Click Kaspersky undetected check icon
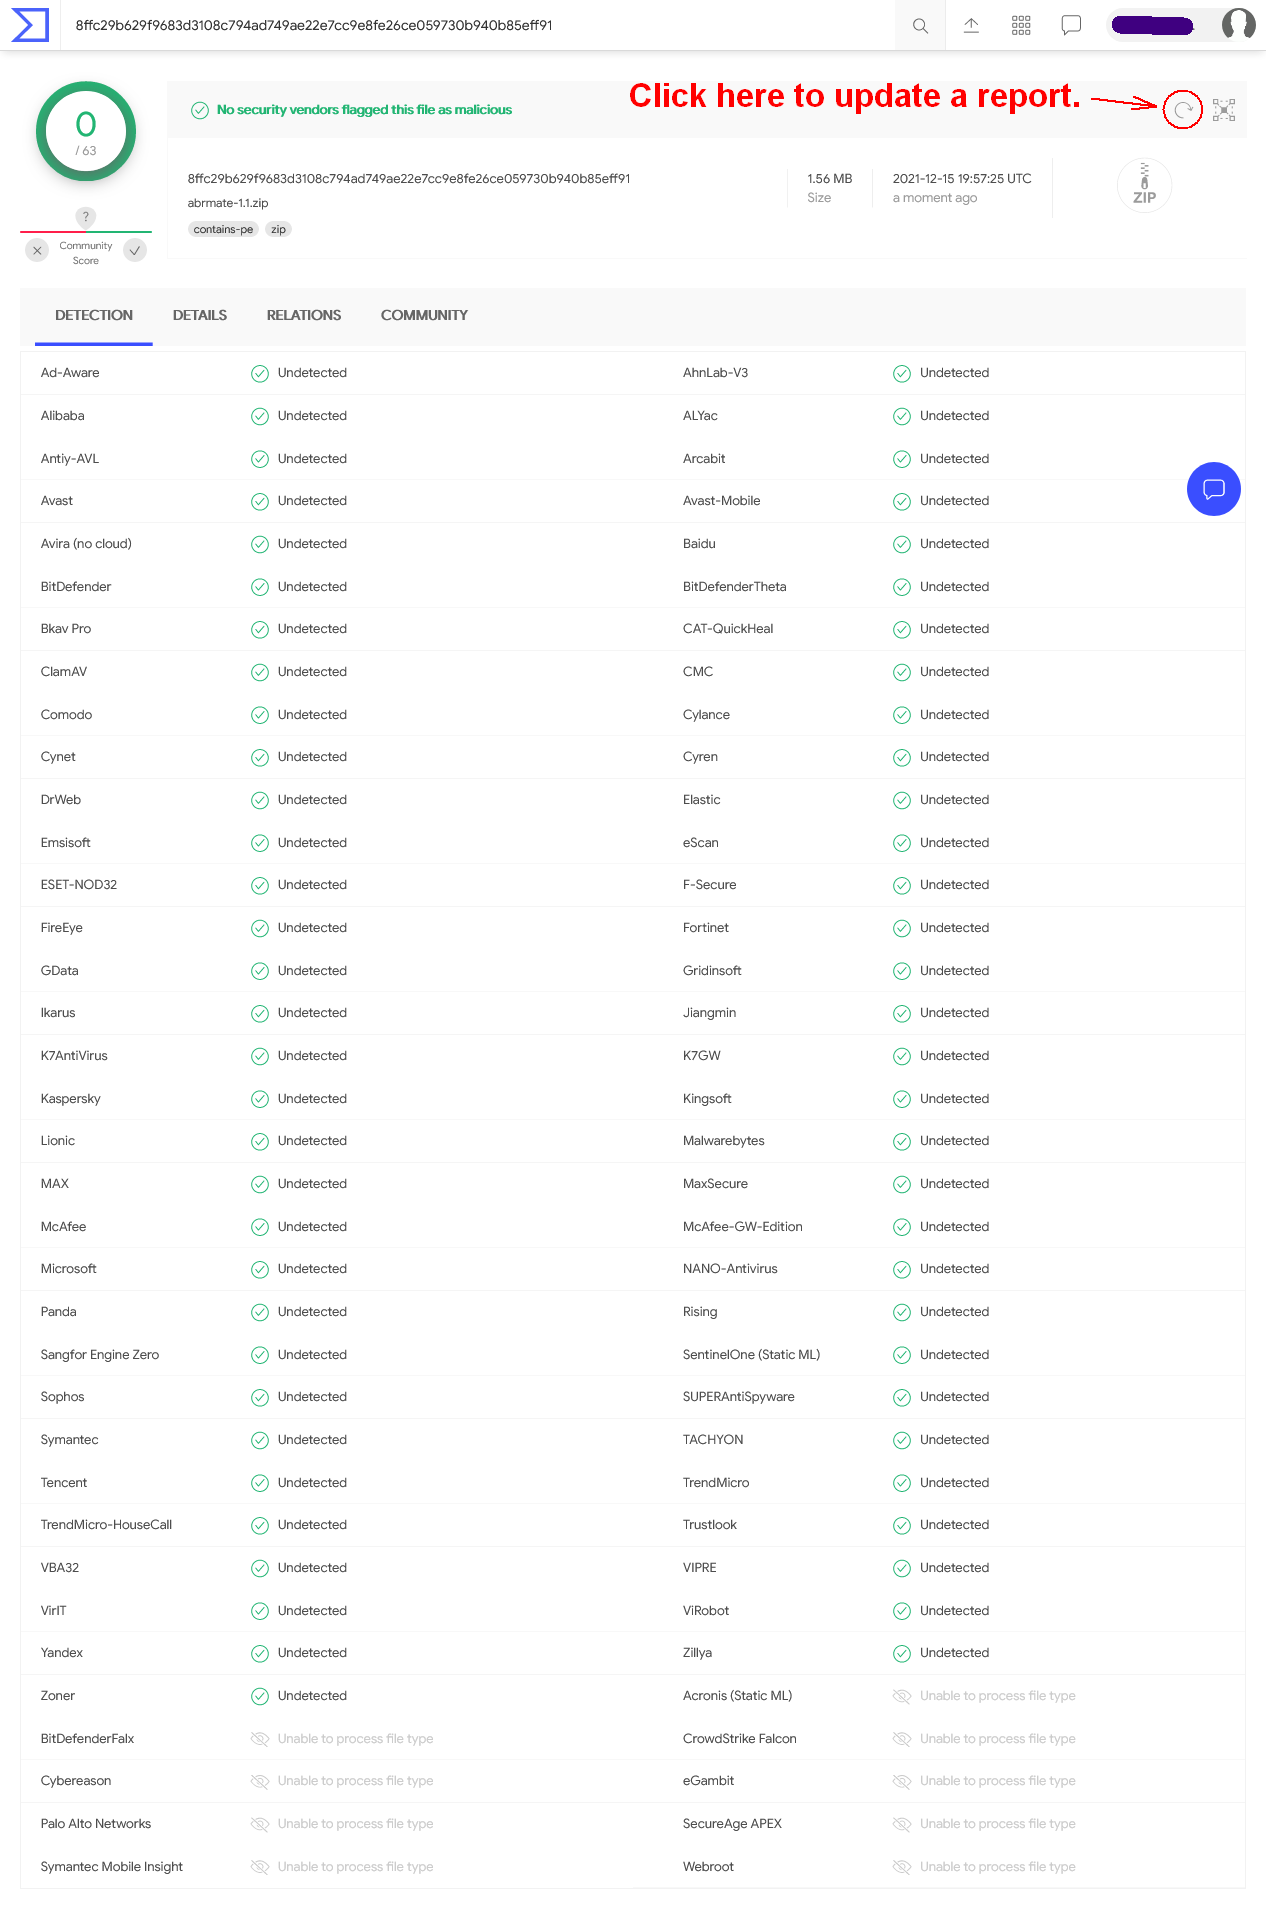Image resolution: width=1266 pixels, height=1914 pixels. 260,1099
